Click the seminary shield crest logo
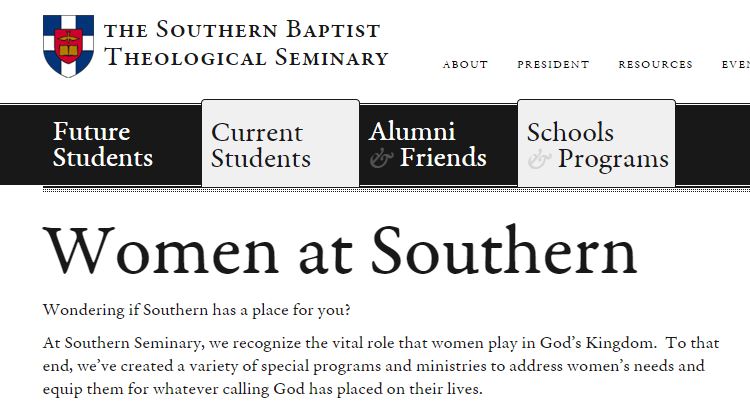The image size is (750, 407). coord(68,45)
